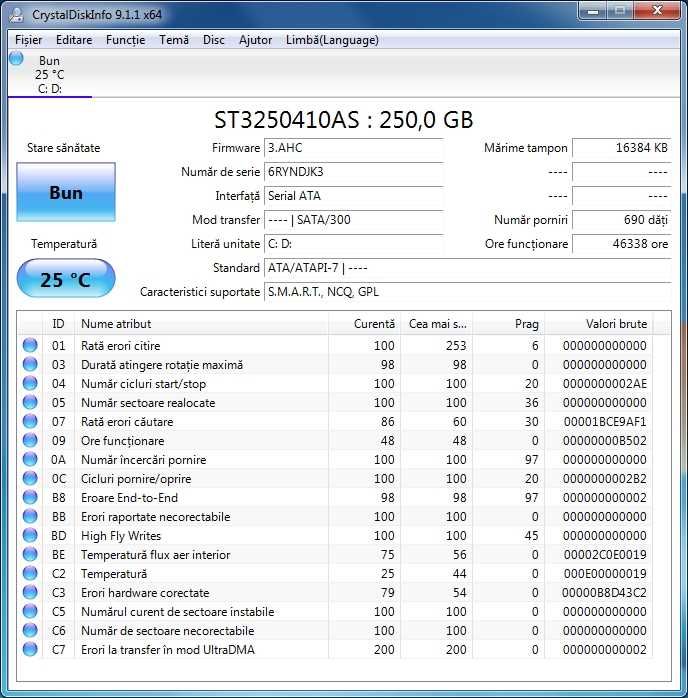Click the drive title ST3250410AS : 250,0 GB
The height and width of the screenshot is (698, 688).
point(344,120)
